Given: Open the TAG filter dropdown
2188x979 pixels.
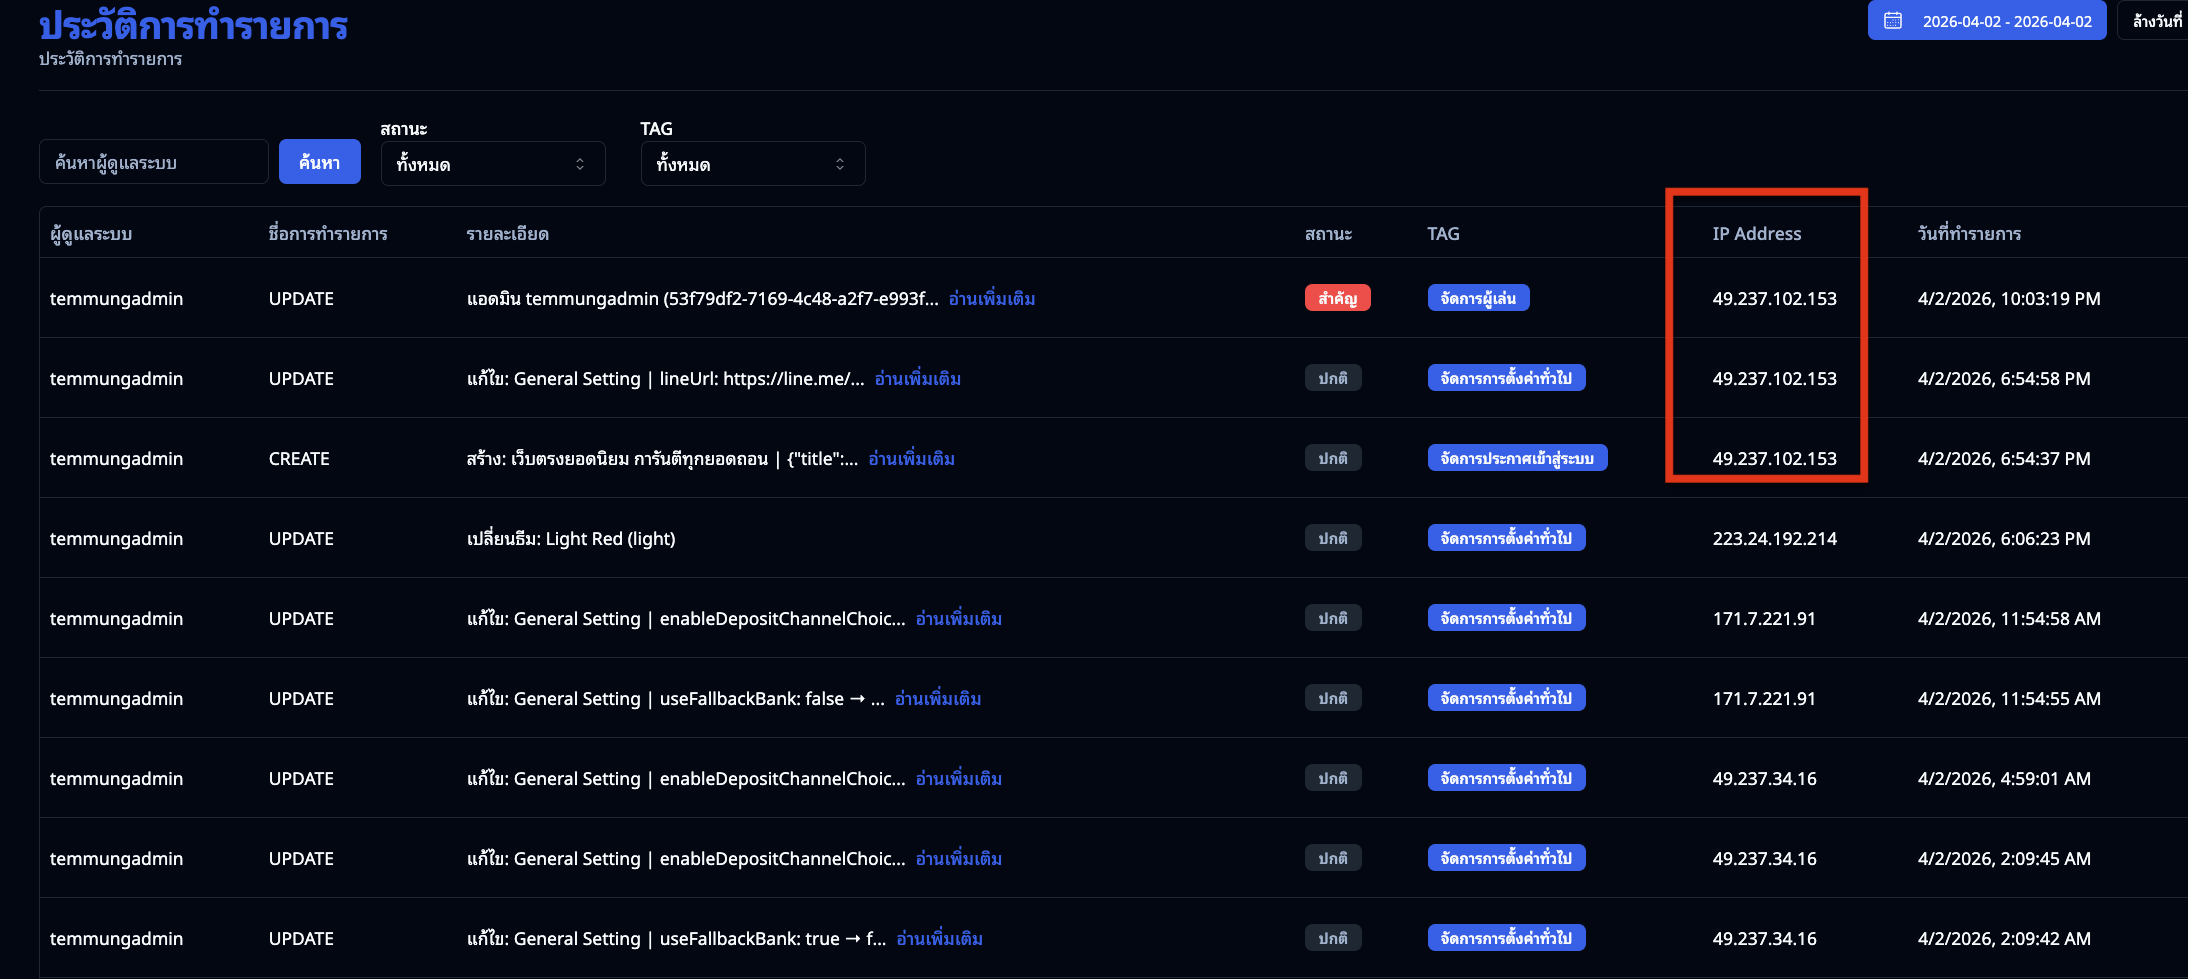Looking at the screenshot, I should click(x=752, y=163).
